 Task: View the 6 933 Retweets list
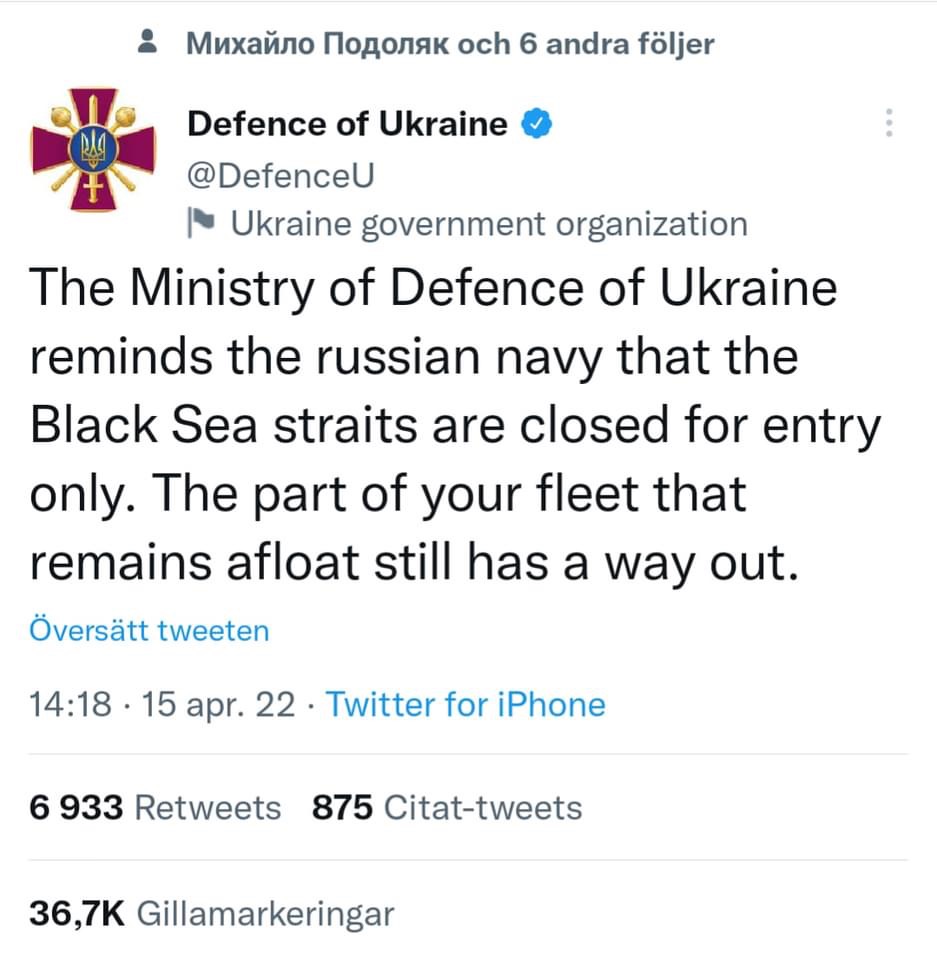tap(155, 807)
